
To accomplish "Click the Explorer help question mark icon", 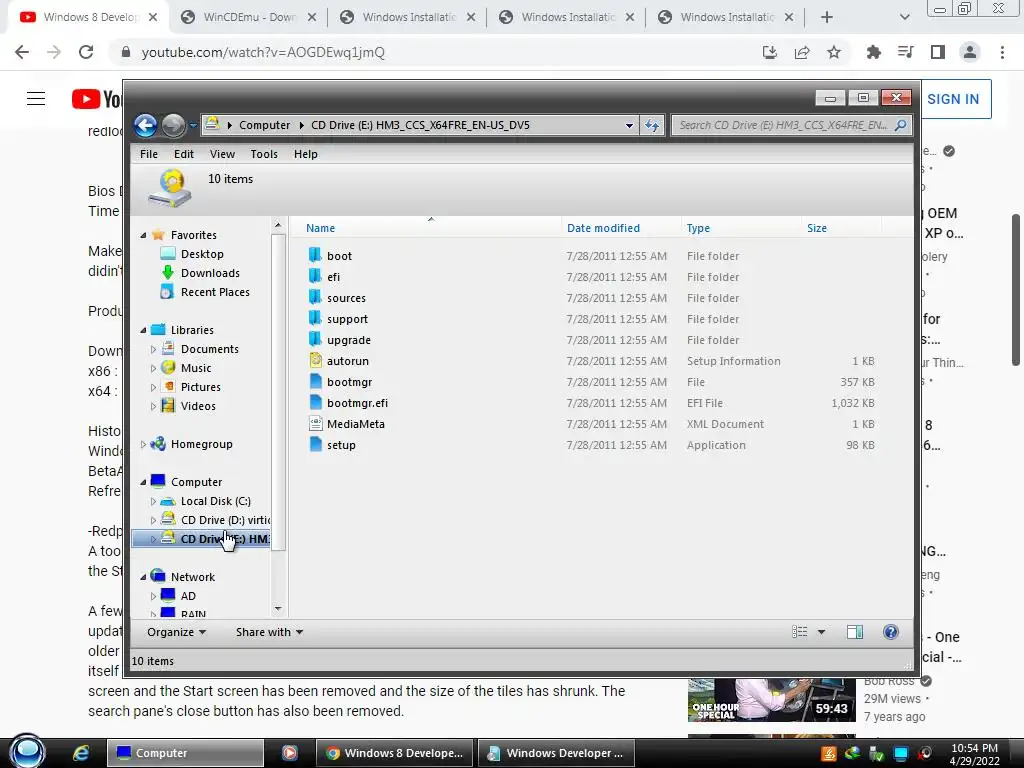I will click(890, 632).
